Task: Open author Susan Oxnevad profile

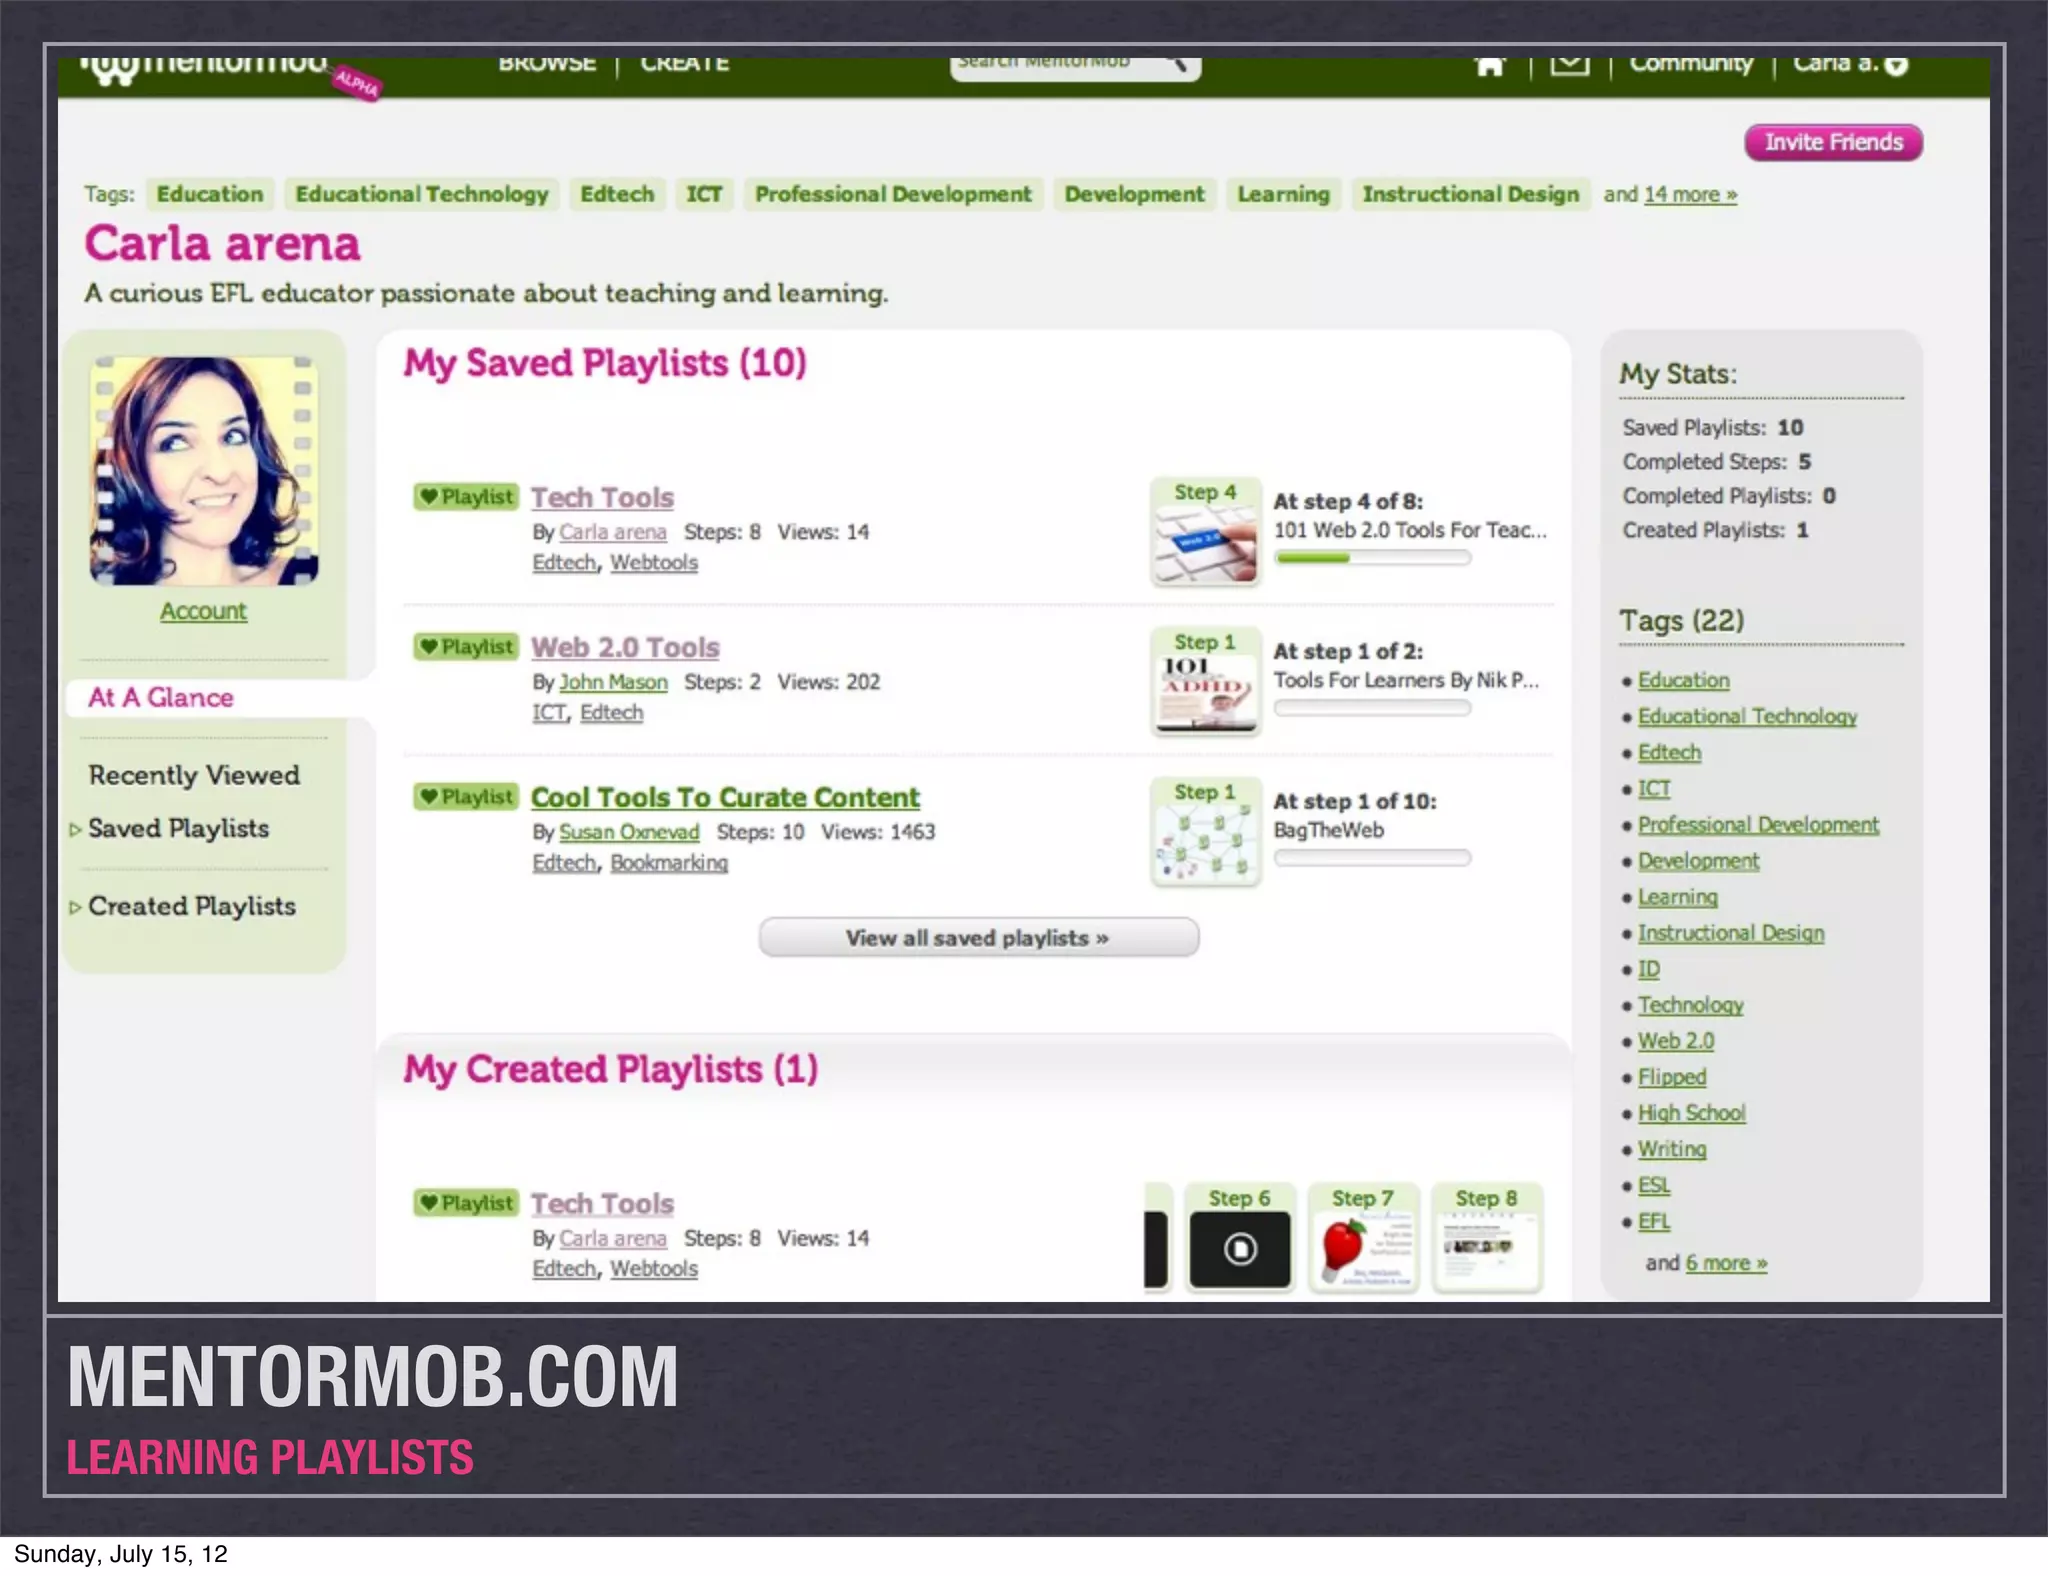Action: [x=629, y=832]
